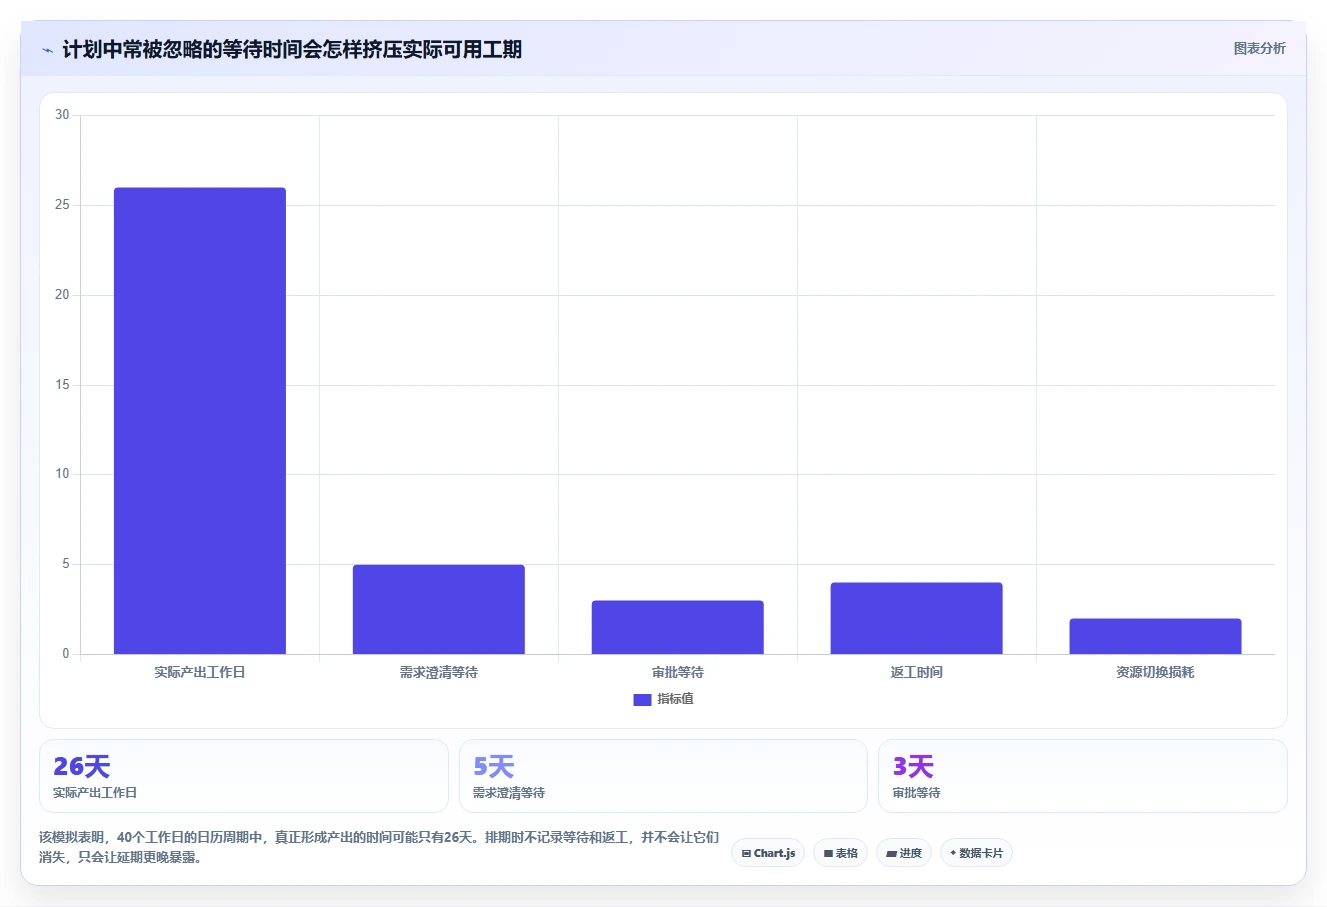The height and width of the screenshot is (907, 1327).
Task: Click the Chart.js tag chip
Action: pos(768,853)
